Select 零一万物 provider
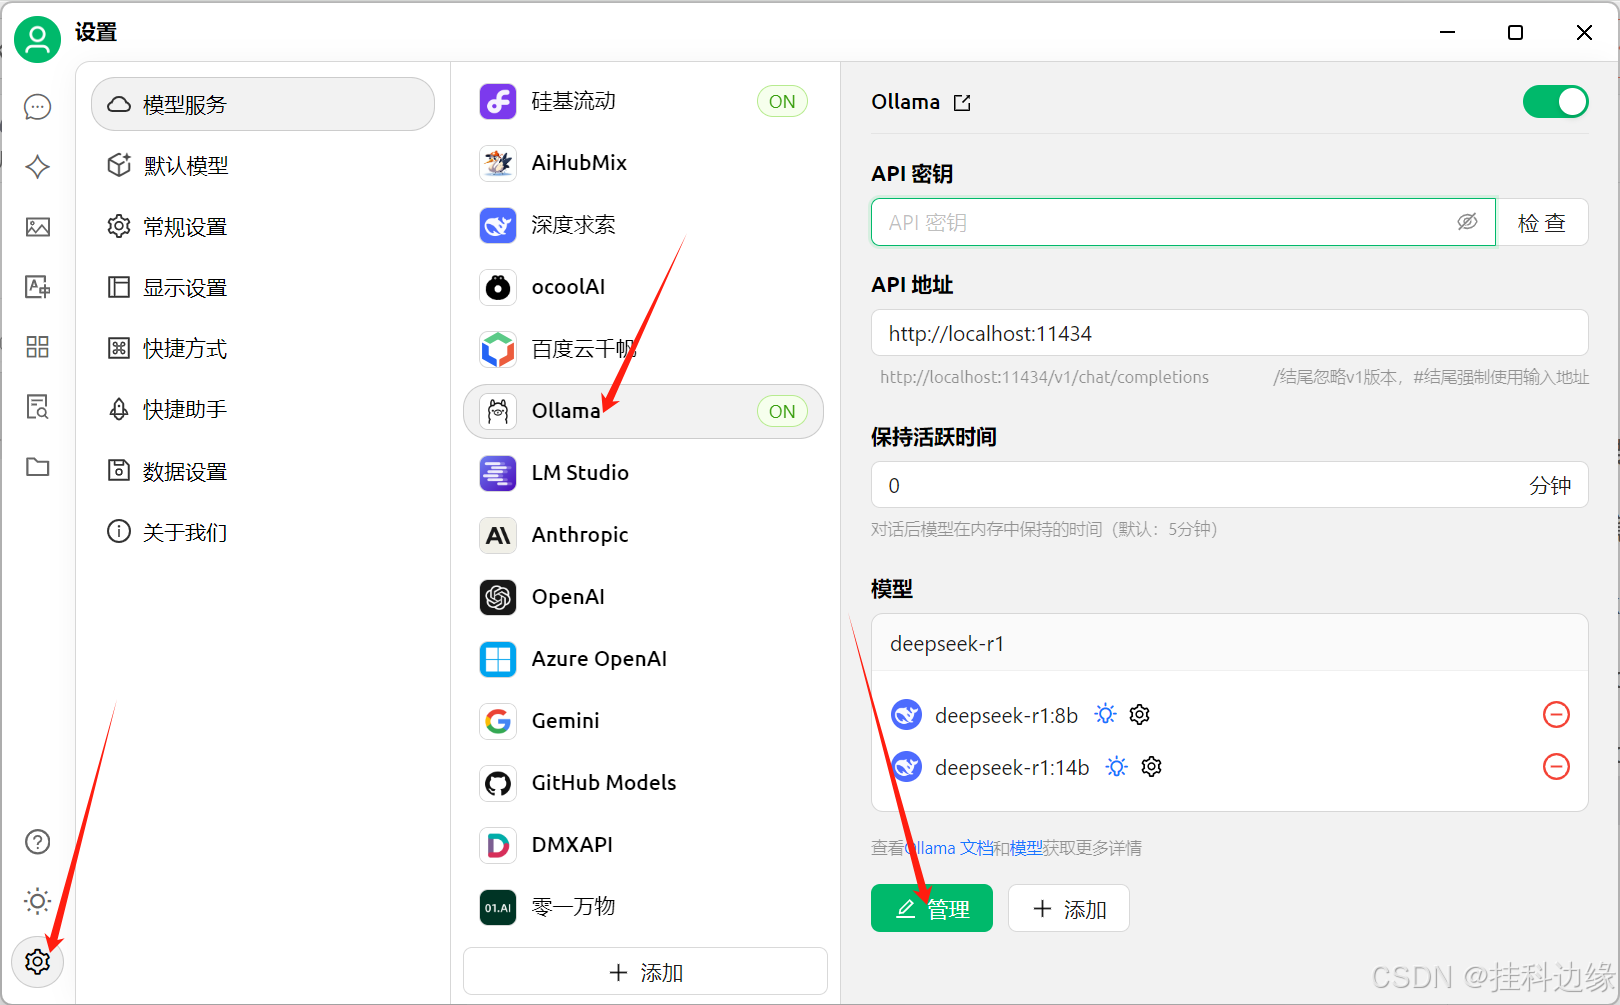Image resolution: width=1620 pixels, height=1005 pixels. pyautogui.click(x=643, y=907)
